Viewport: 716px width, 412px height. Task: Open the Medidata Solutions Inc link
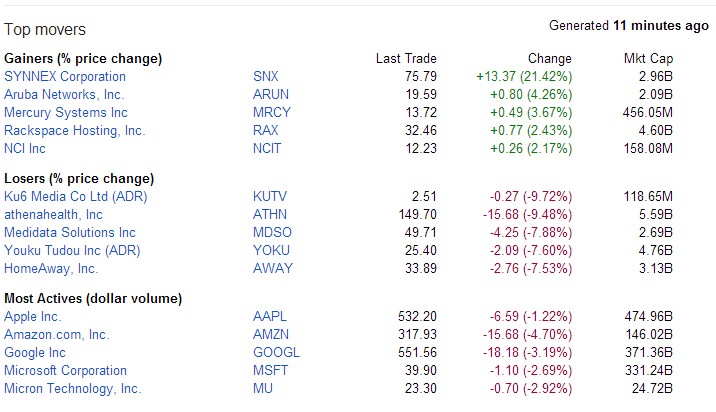coord(70,232)
